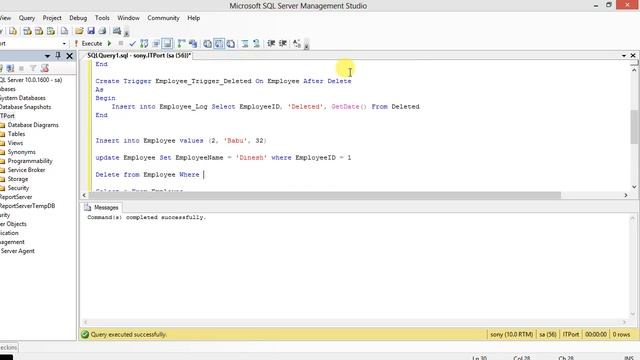Select the Service Broker tree folder

click(x=27, y=170)
